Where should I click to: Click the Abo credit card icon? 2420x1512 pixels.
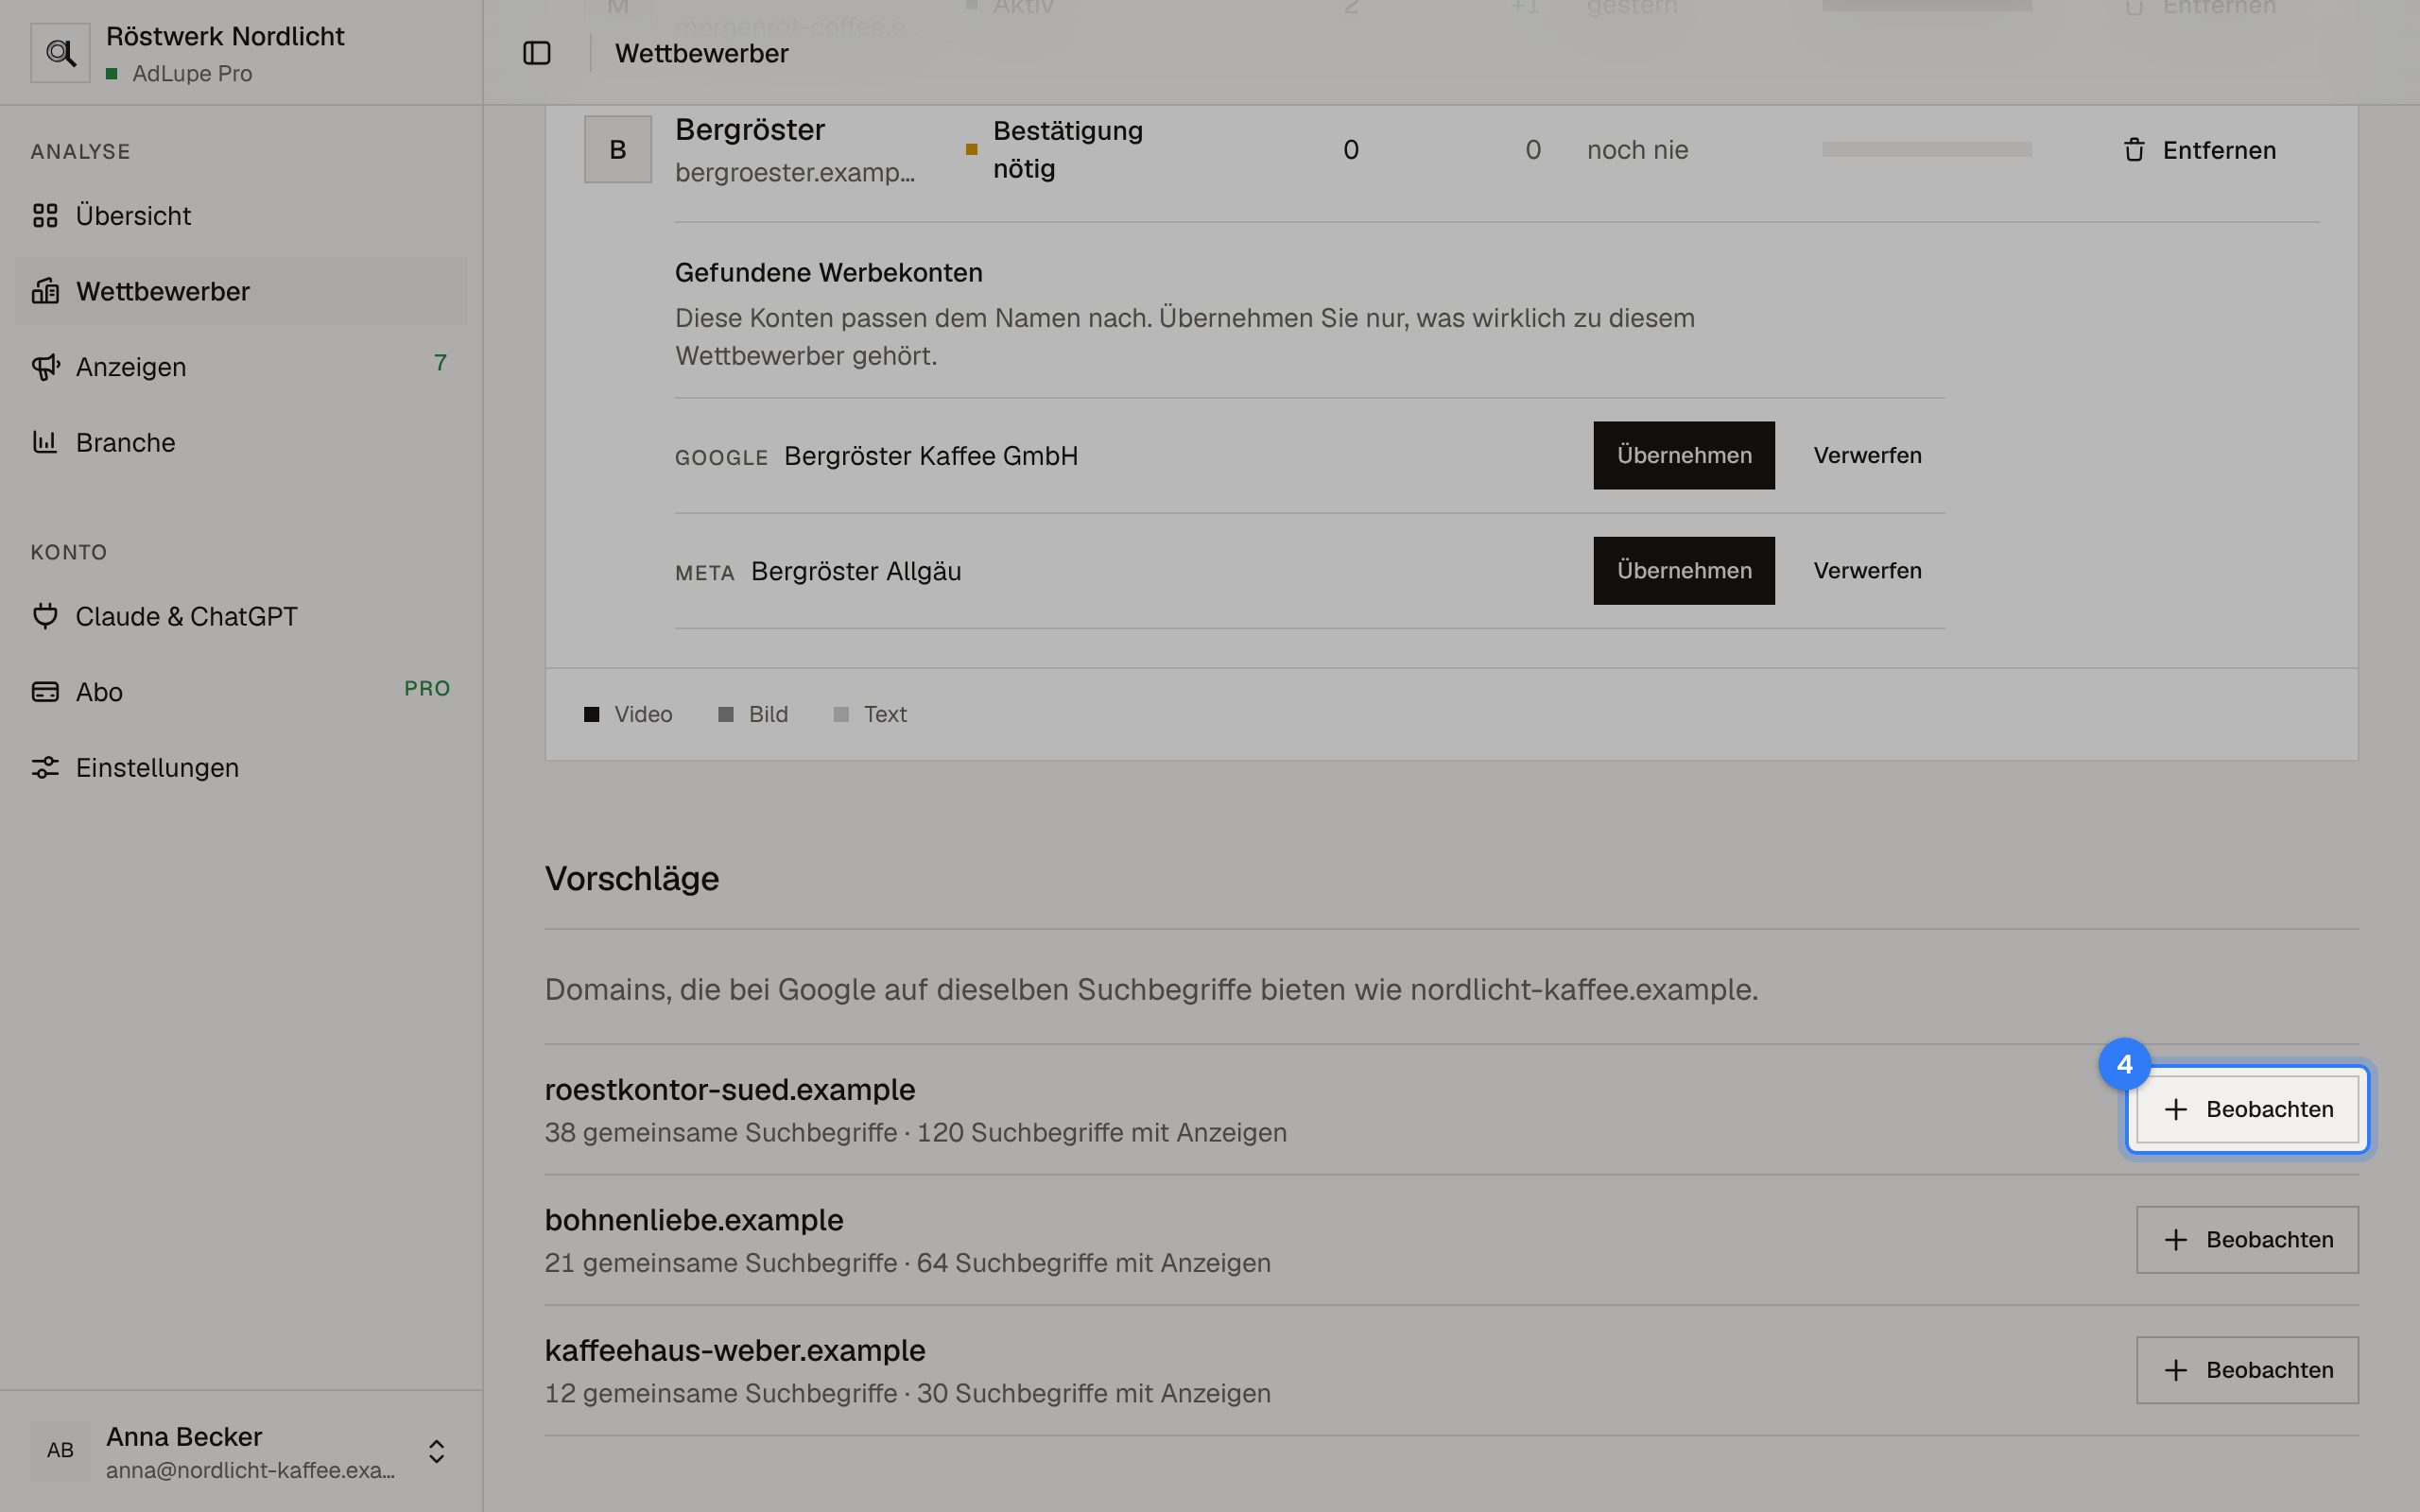coord(45,692)
